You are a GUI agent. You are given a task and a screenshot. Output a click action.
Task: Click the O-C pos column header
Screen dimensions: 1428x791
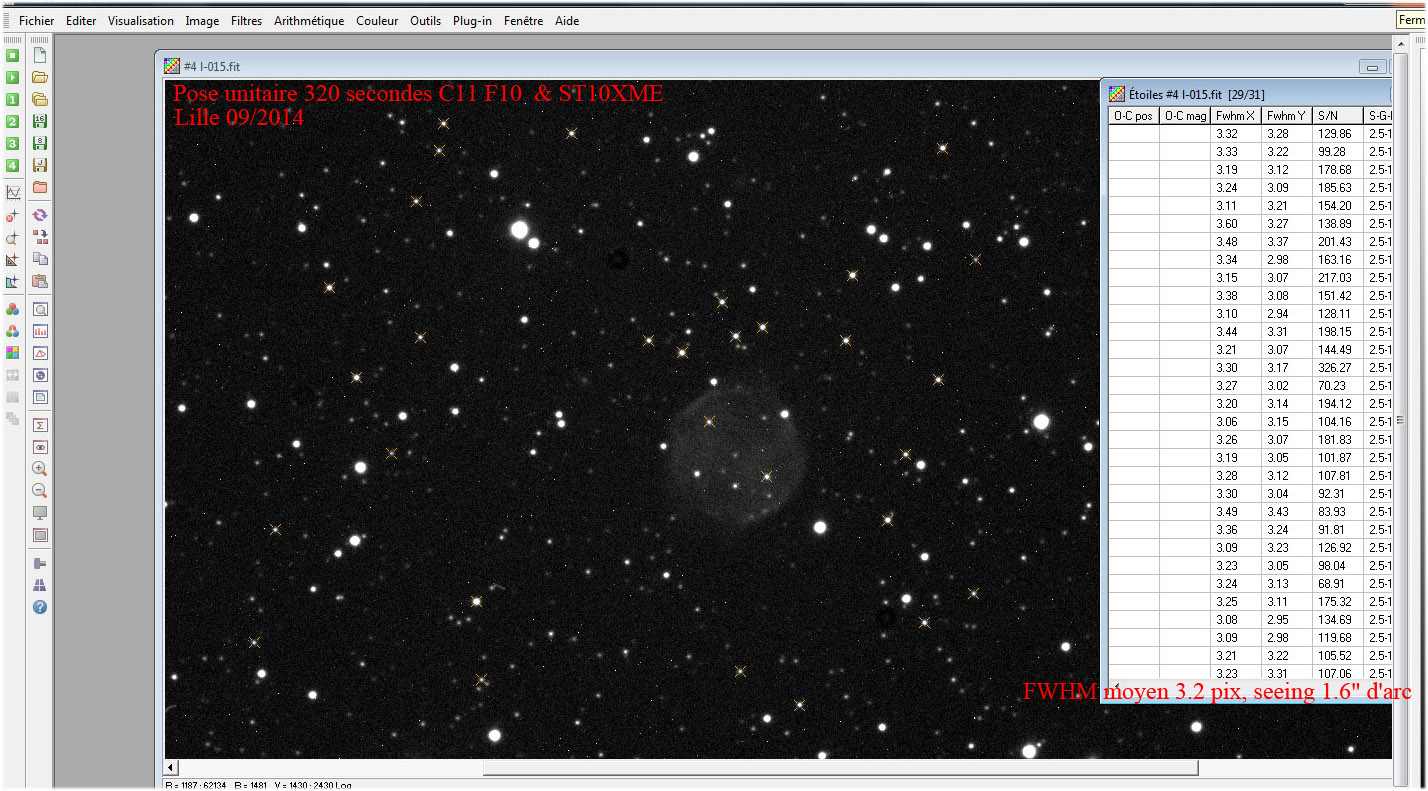1134,116
